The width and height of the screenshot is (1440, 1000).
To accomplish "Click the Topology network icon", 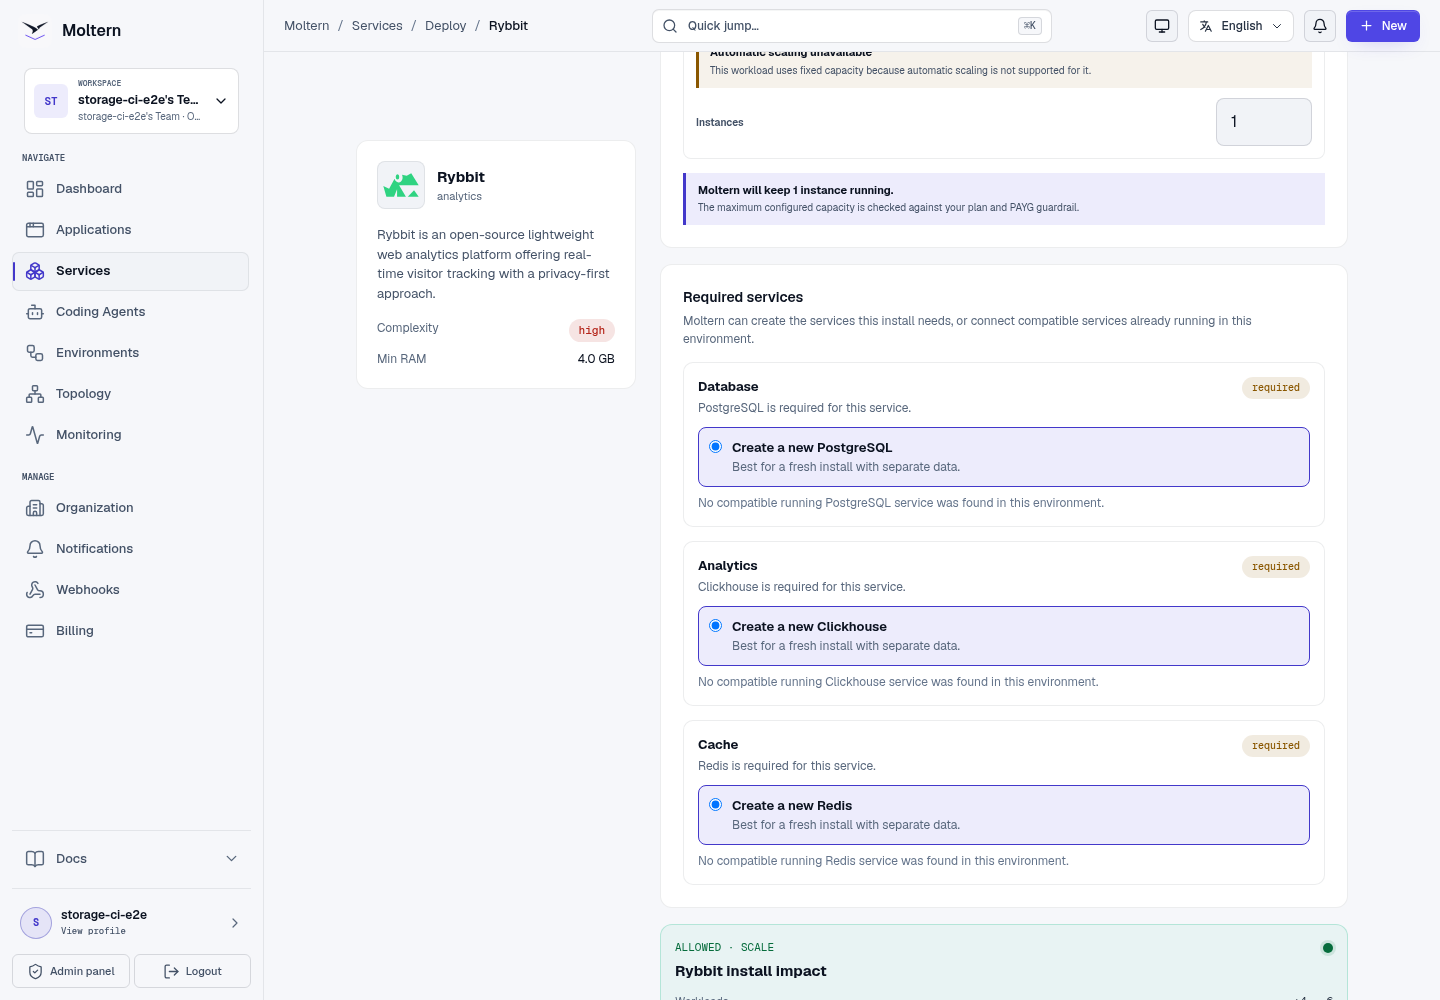I will [35, 394].
